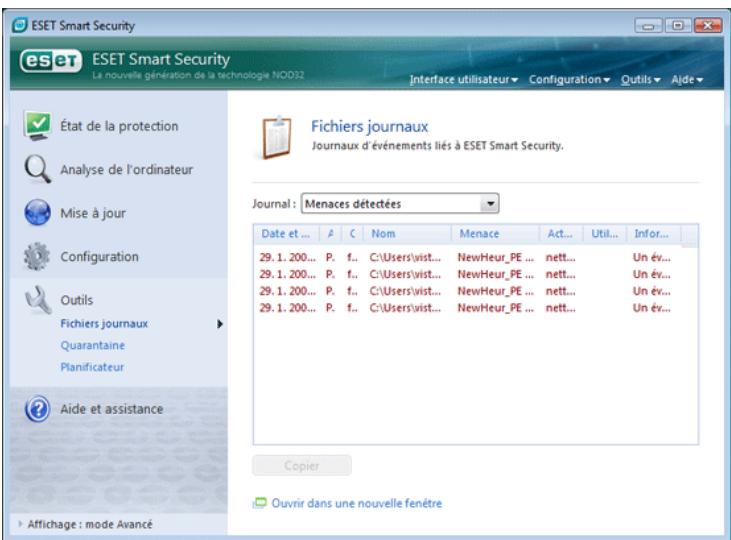The width and height of the screenshot is (731, 540).
Task: Open the Configuration menu in top bar
Action: [569, 80]
